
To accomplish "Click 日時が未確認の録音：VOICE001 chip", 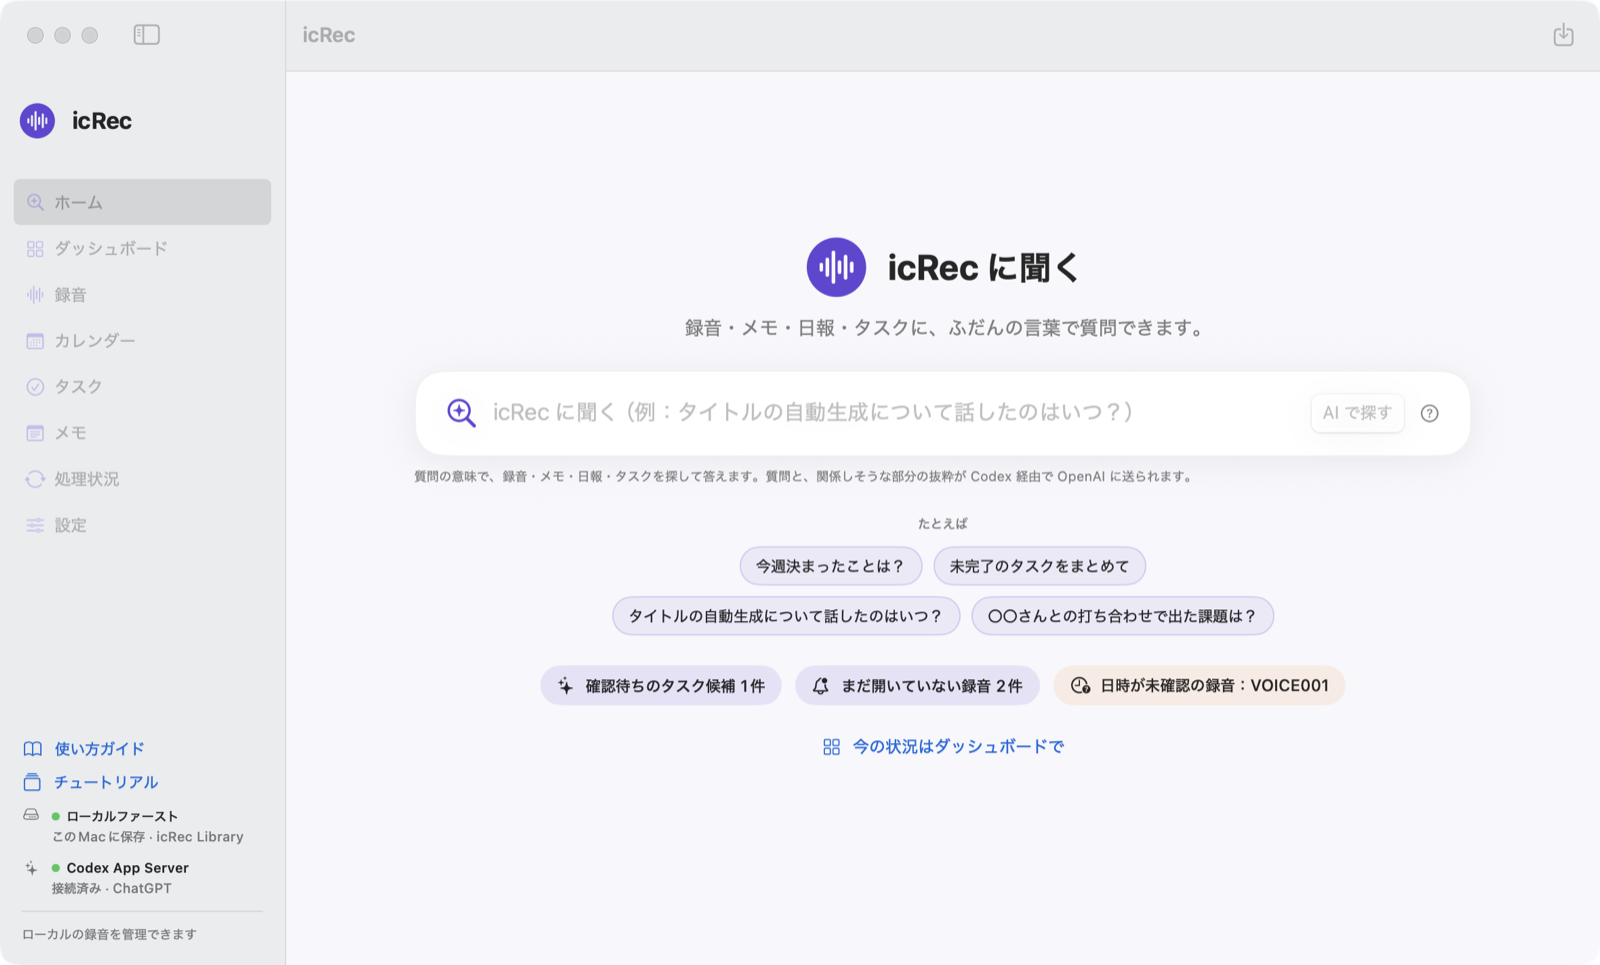I will pos(1199,686).
